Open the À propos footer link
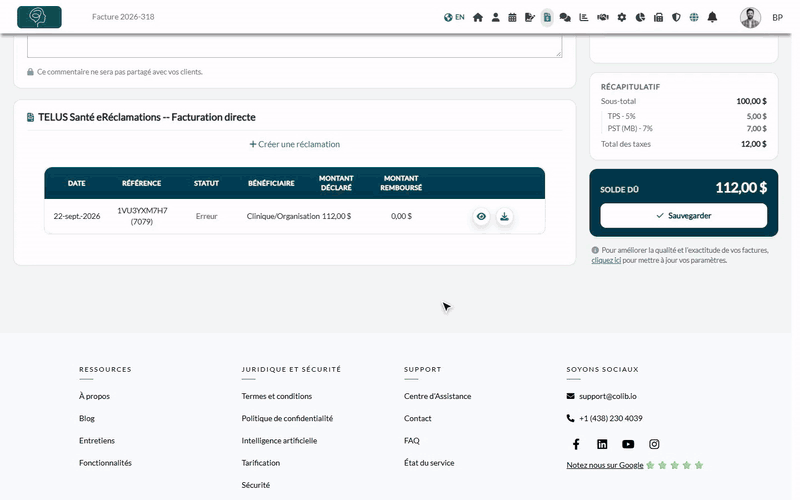Image resolution: width=800 pixels, height=500 pixels. pyautogui.click(x=94, y=396)
